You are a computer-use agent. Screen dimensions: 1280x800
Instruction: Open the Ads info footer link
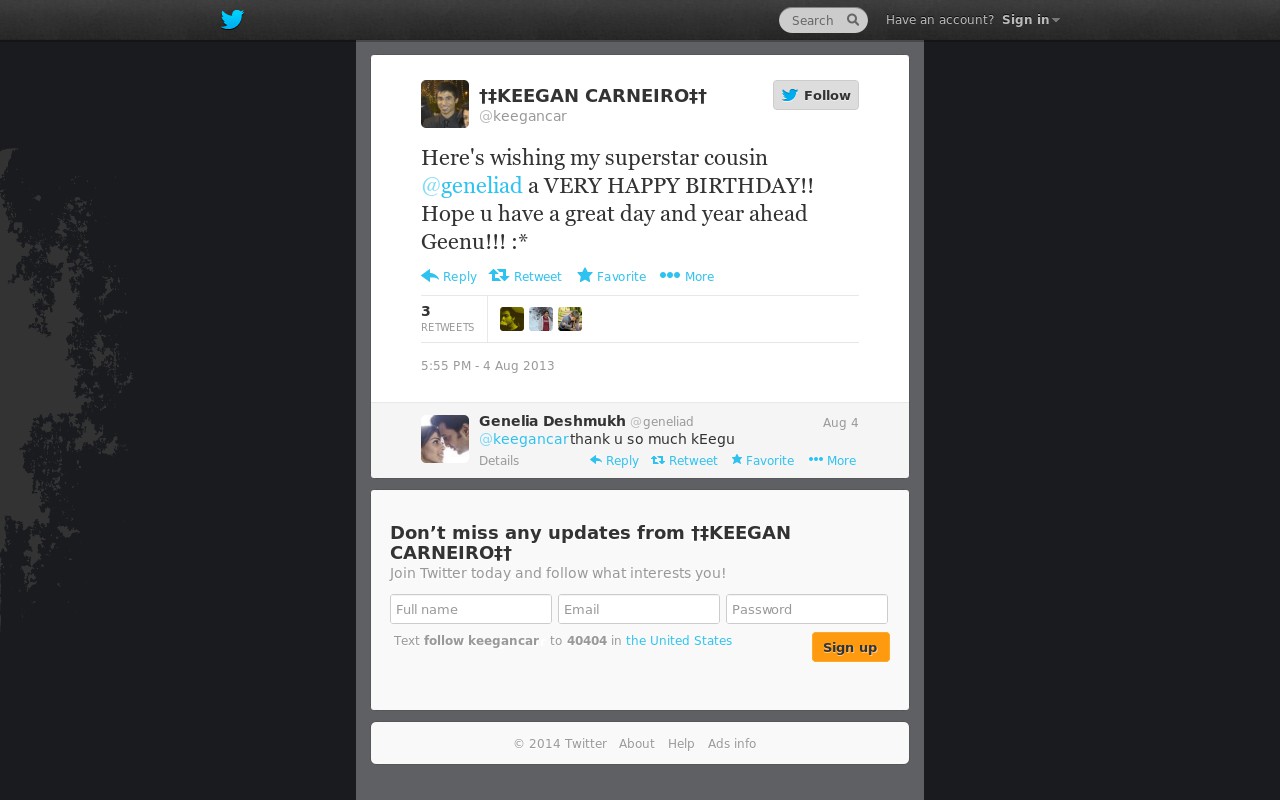point(732,744)
